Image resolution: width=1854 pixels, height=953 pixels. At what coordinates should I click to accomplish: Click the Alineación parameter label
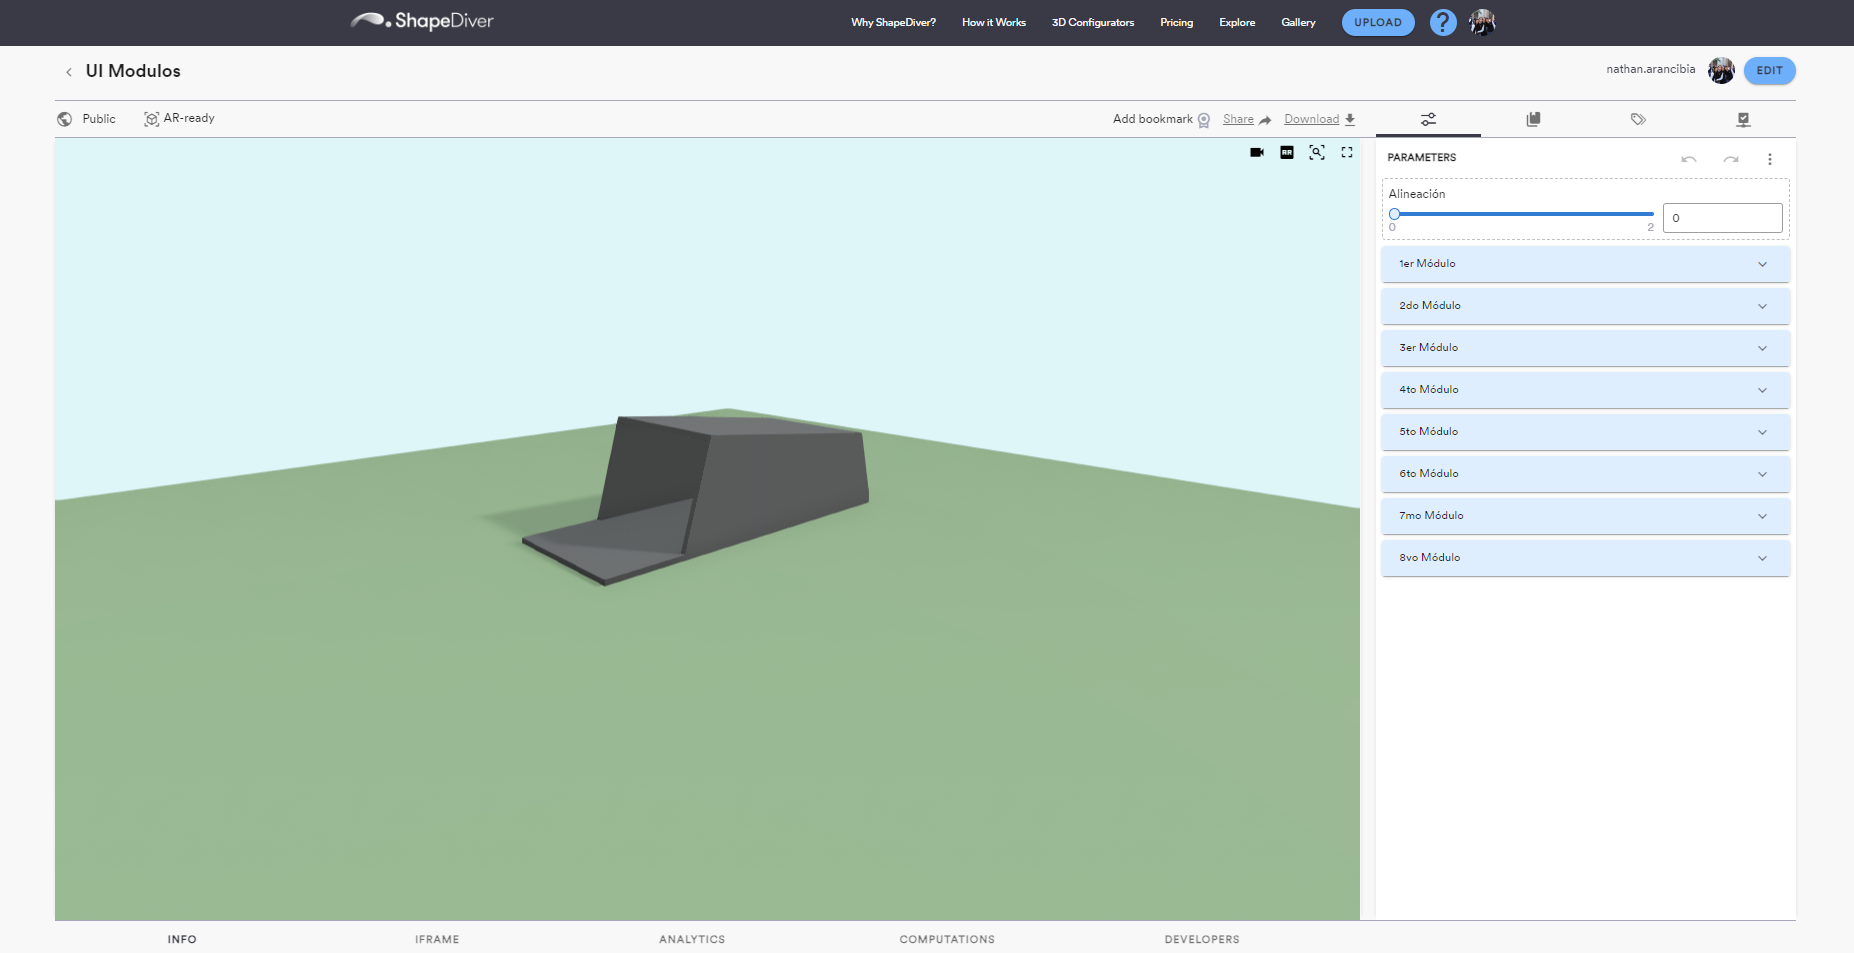click(1416, 194)
